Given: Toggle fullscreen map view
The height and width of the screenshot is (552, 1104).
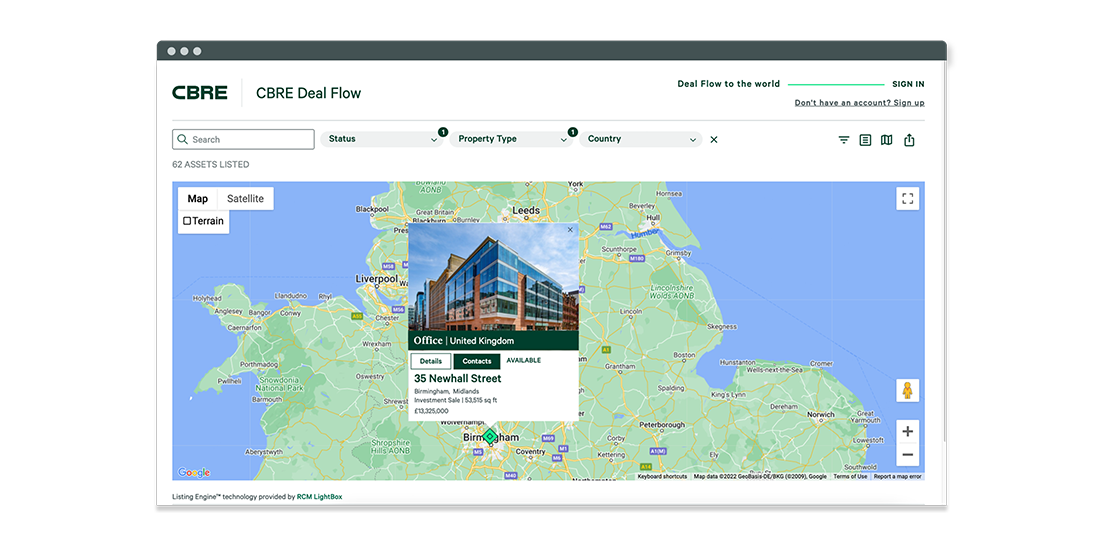Looking at the screenshot, I should 907,199.
